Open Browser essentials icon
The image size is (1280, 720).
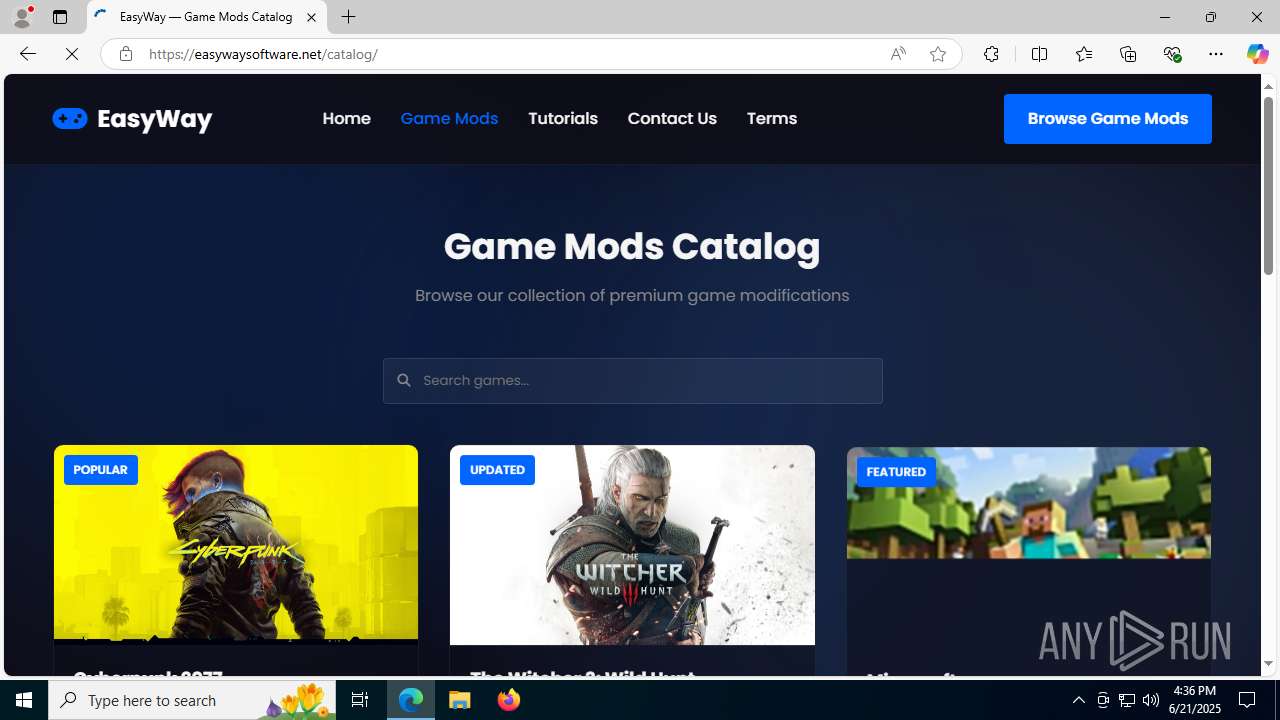(x=1172, y=54)
